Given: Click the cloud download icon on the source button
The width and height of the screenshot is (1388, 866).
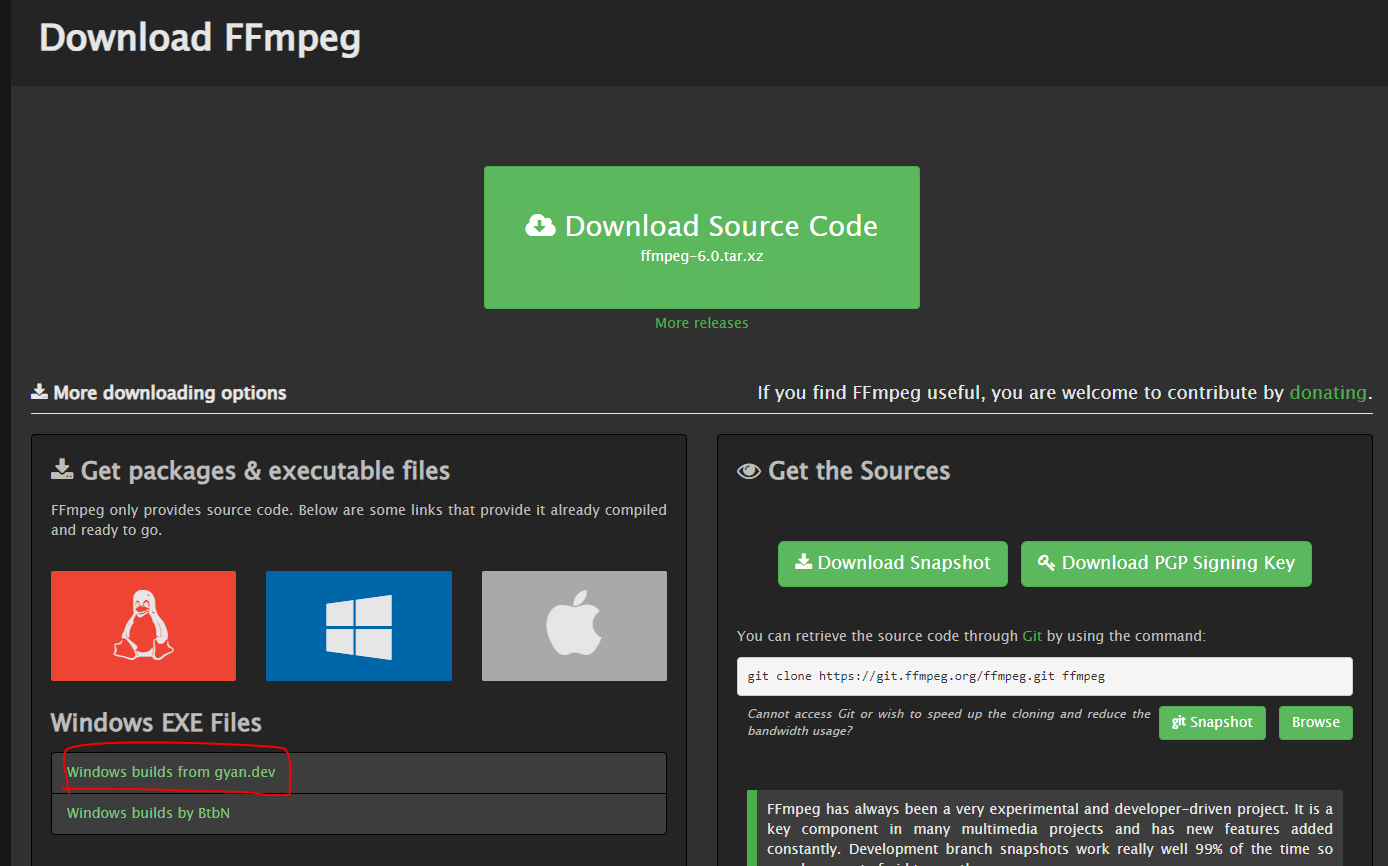Looking at the screenshot, I should click(x=541, y=225).
